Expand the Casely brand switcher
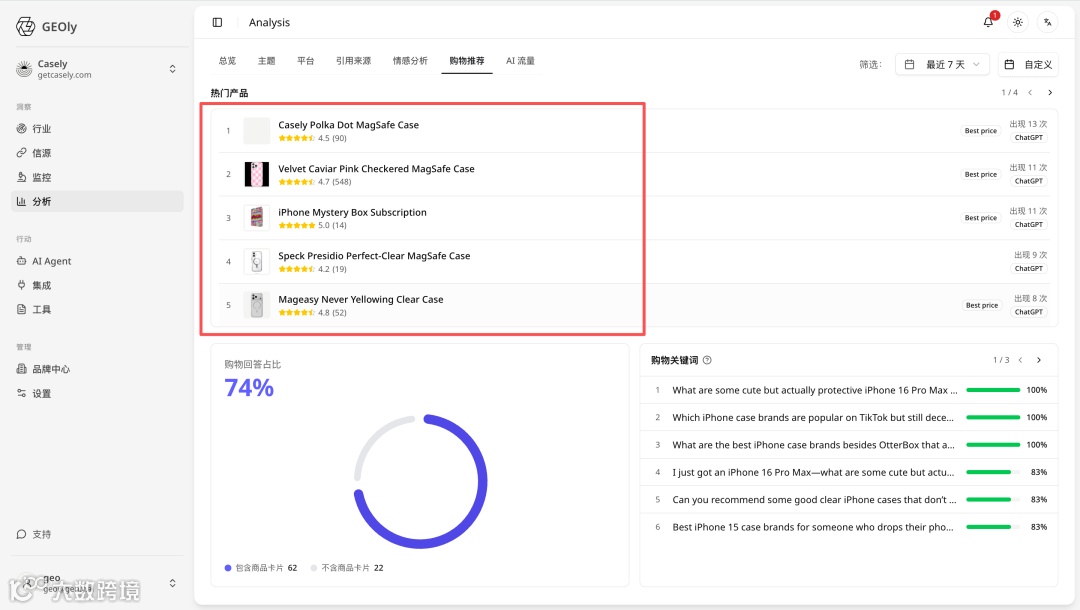This screenshot has height=610, width=1080. click(172, 69)
